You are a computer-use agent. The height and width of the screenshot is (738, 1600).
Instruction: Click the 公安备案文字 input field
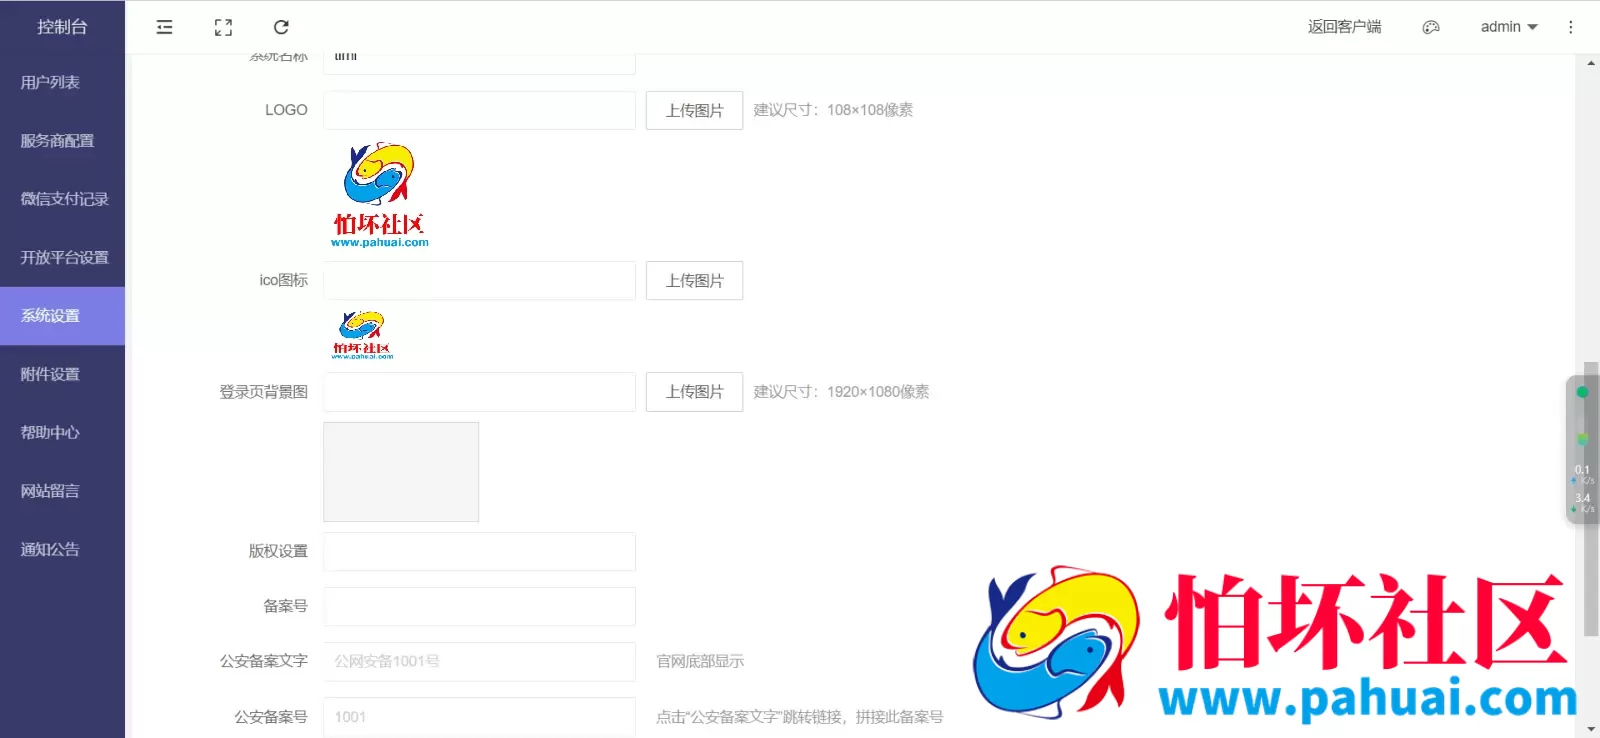point(479,661)
